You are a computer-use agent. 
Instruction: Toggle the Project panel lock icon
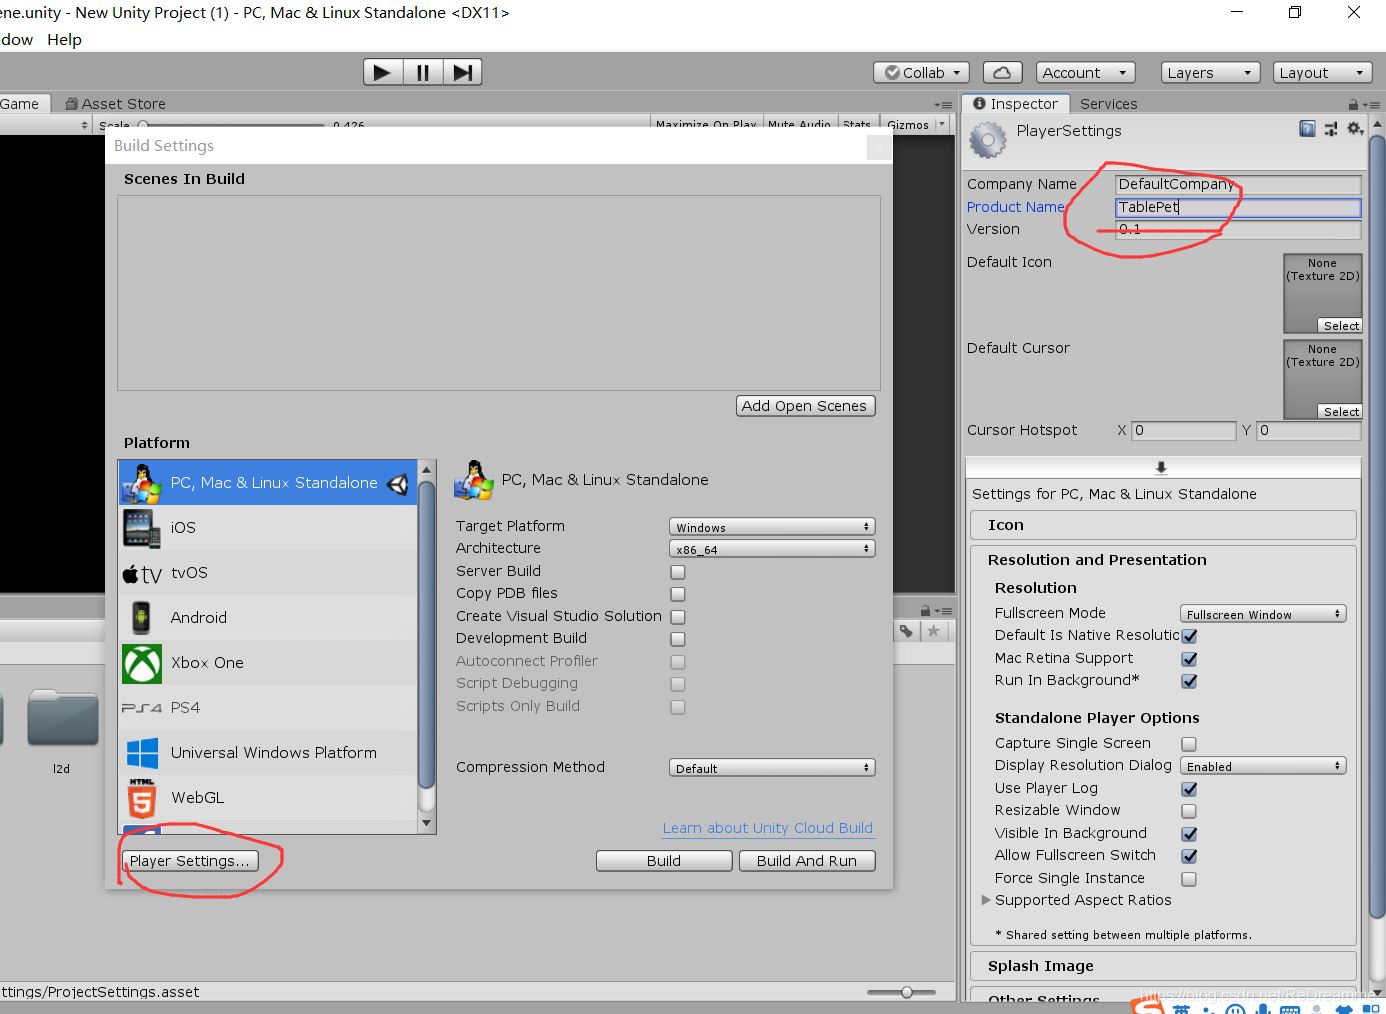point(925,610)
